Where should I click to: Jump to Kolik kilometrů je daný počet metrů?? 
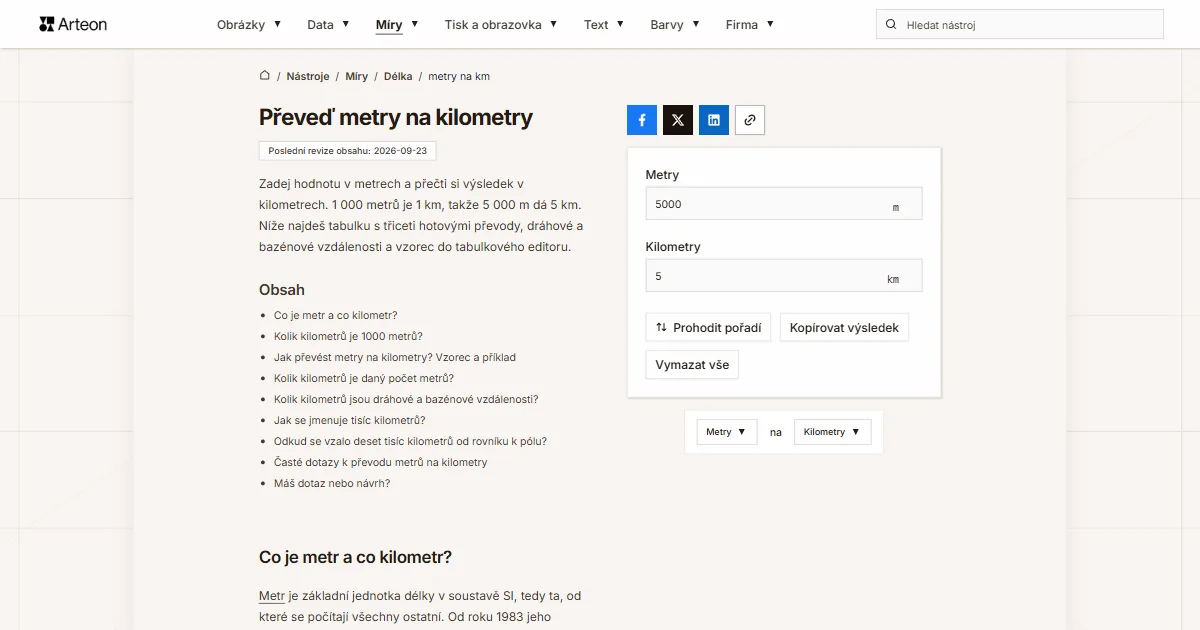coord(364,378)
